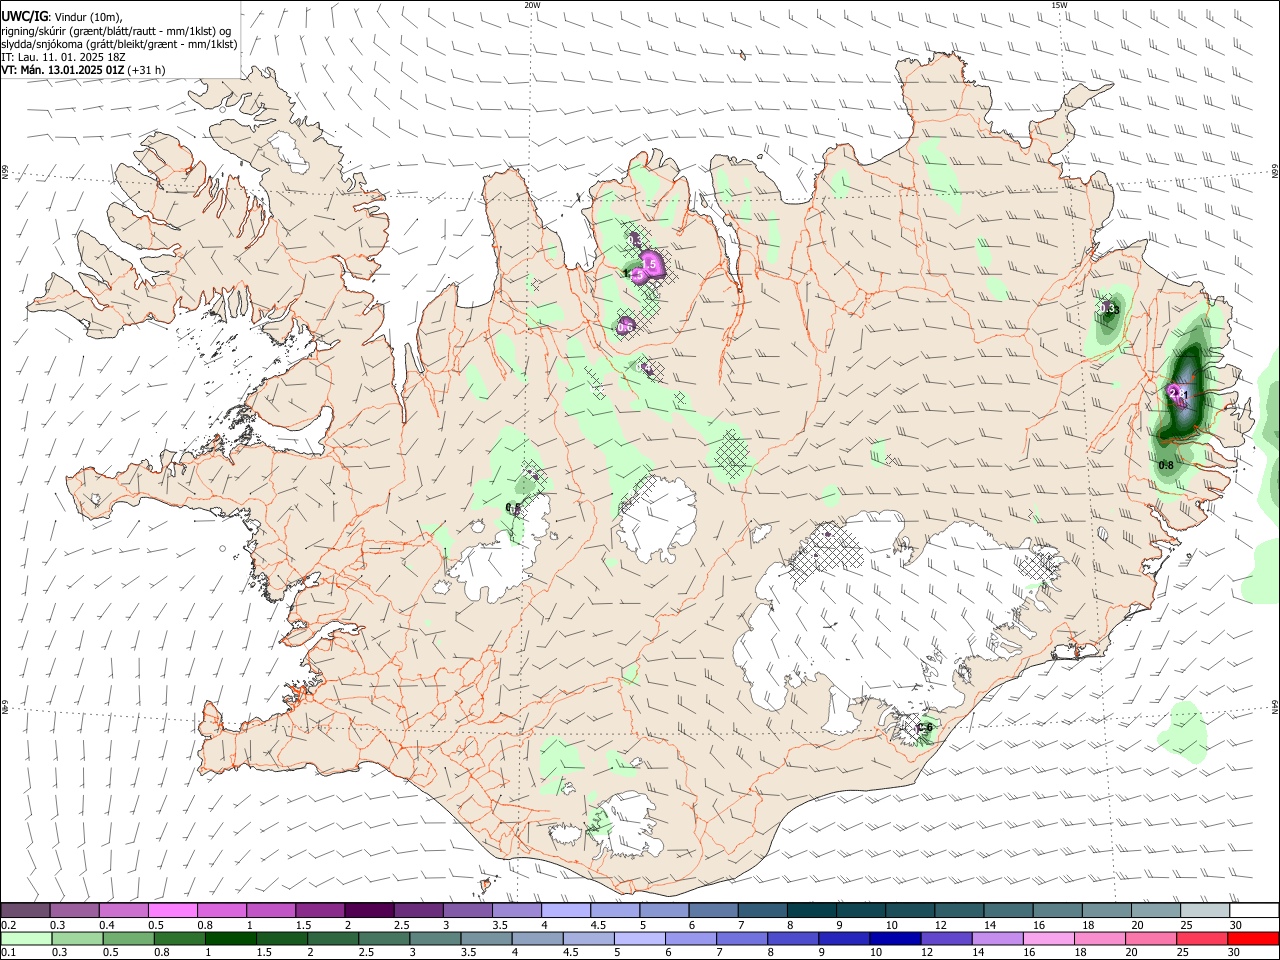Select the dark blue swatch labeled 10
The width and height of the screenshot is (1280, 960).
click(x=893, y=938)
